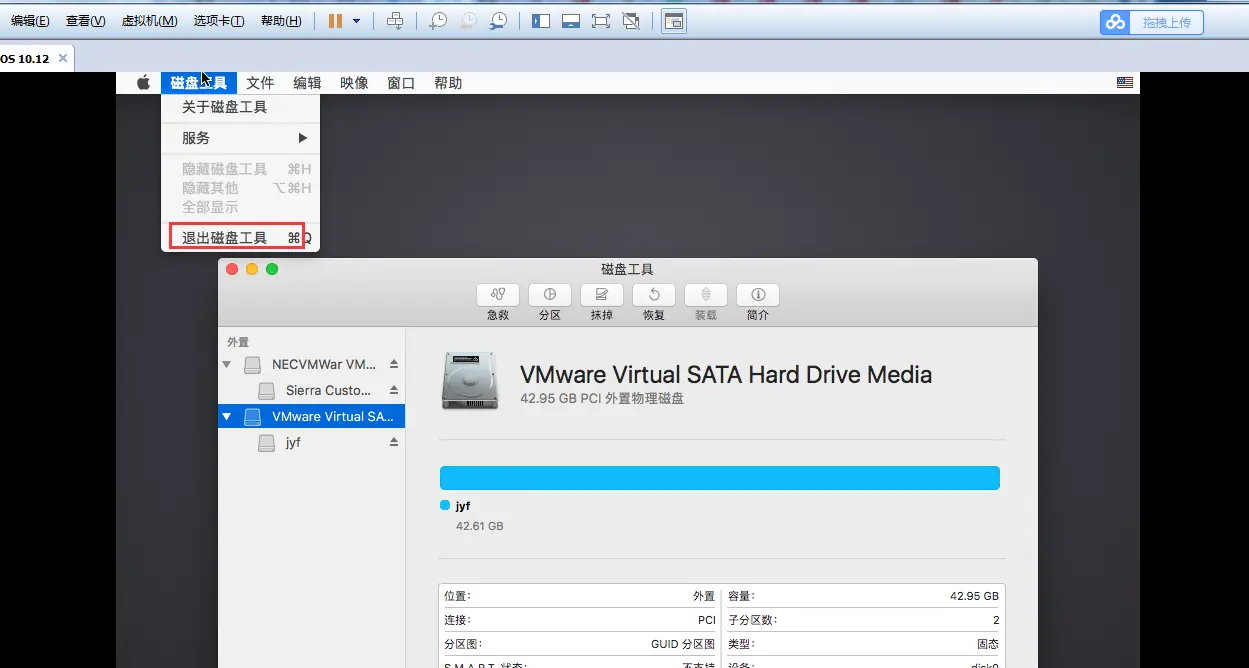Viewport: 1249px width, 668px height.
Task: Expand the 服务 submenu
Action: tap(240, 138)
